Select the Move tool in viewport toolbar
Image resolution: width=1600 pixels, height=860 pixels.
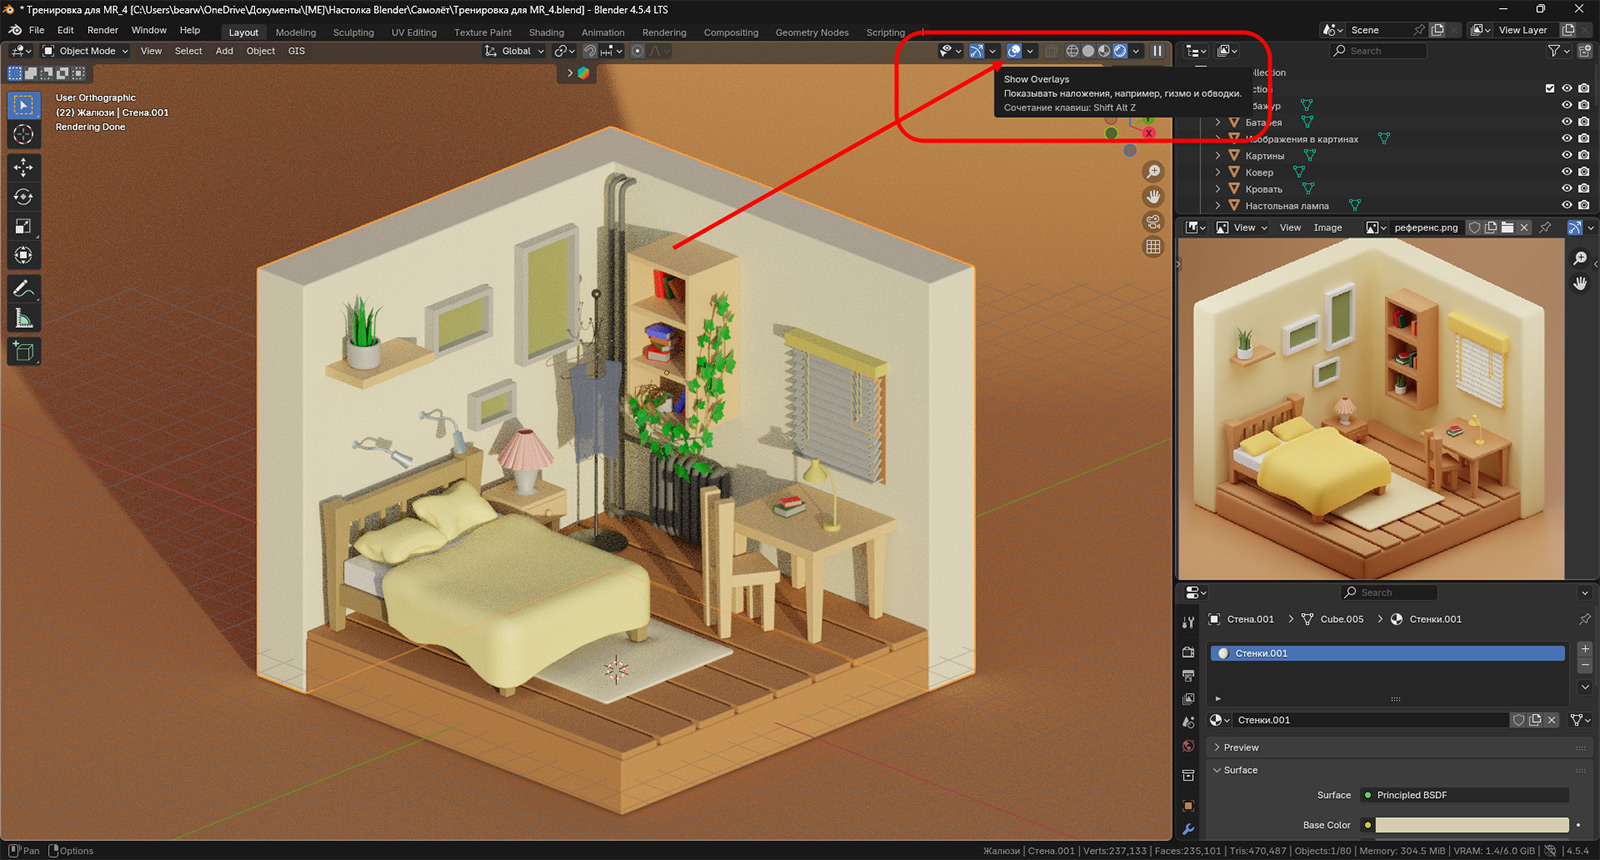point(23,167)
